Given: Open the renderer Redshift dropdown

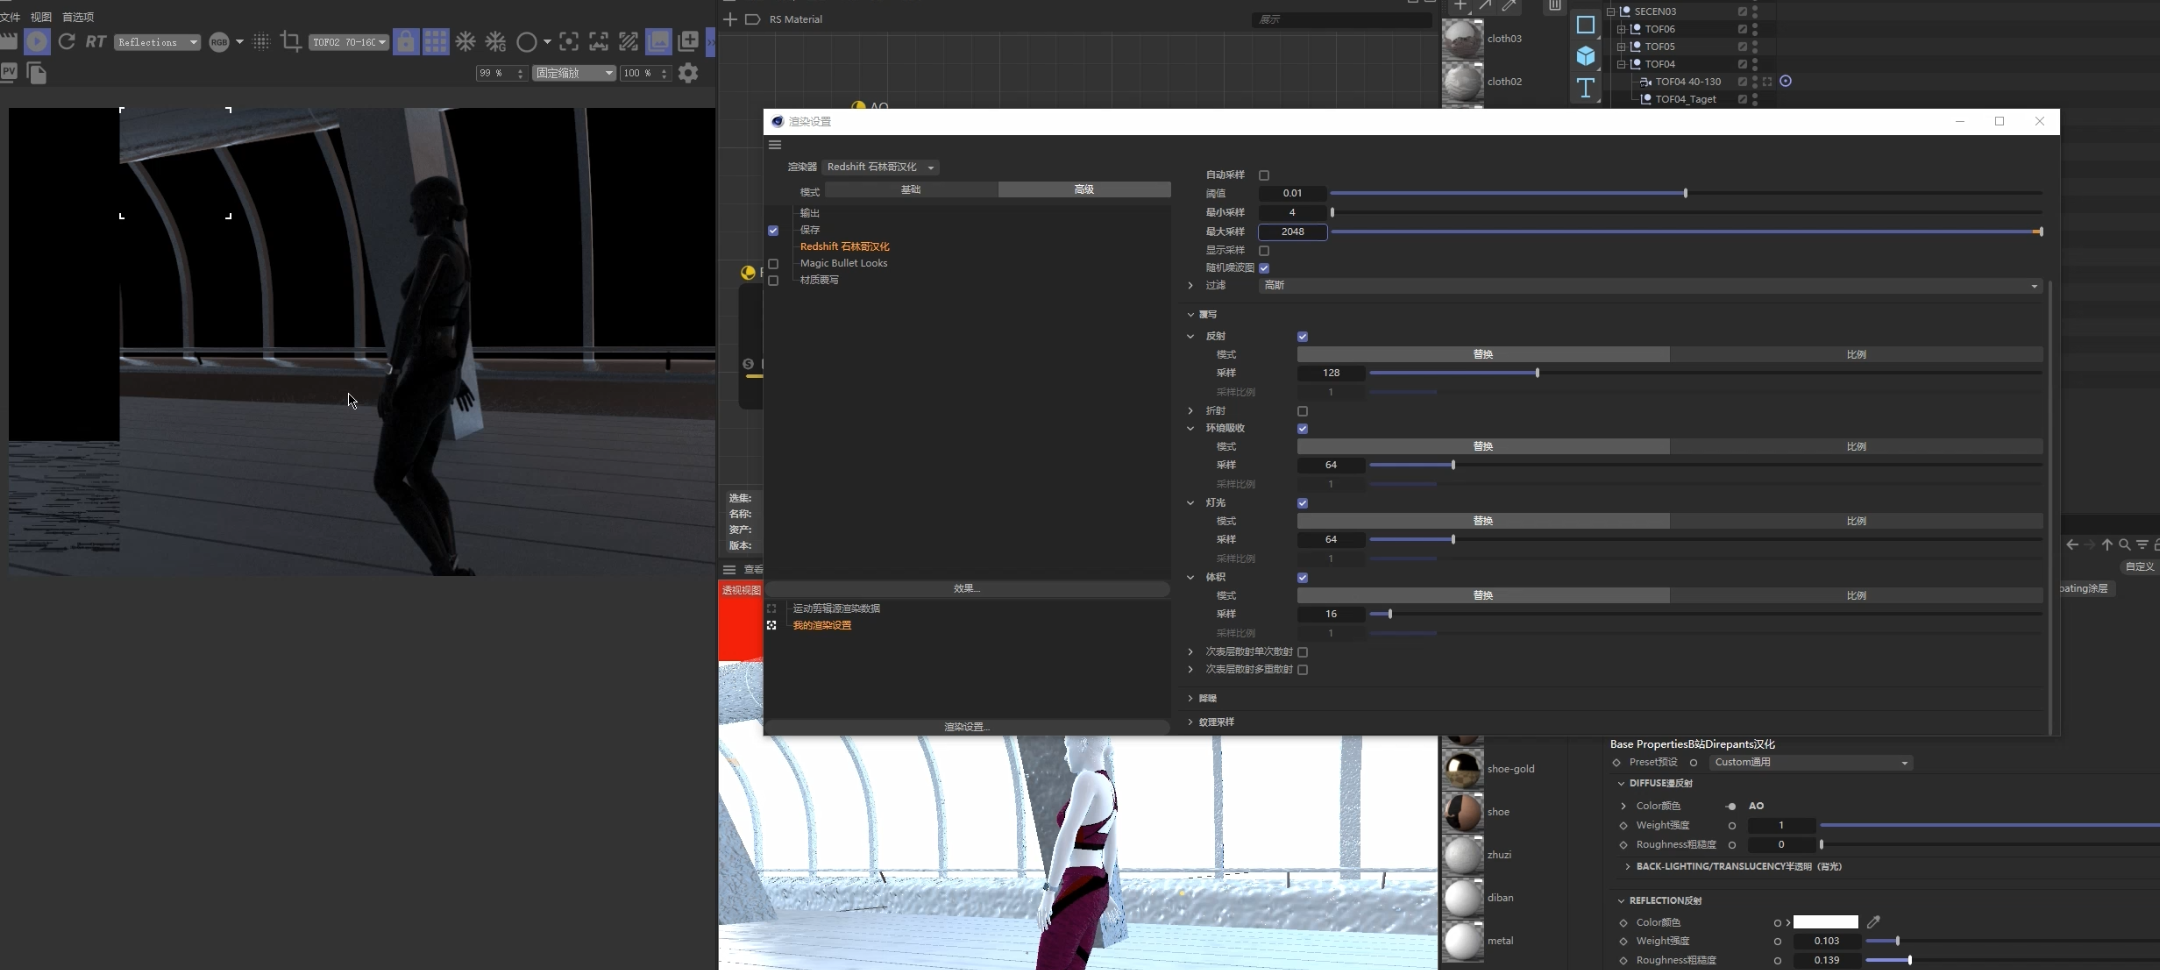Looking at the screenshot, I should tap(880, 167).
